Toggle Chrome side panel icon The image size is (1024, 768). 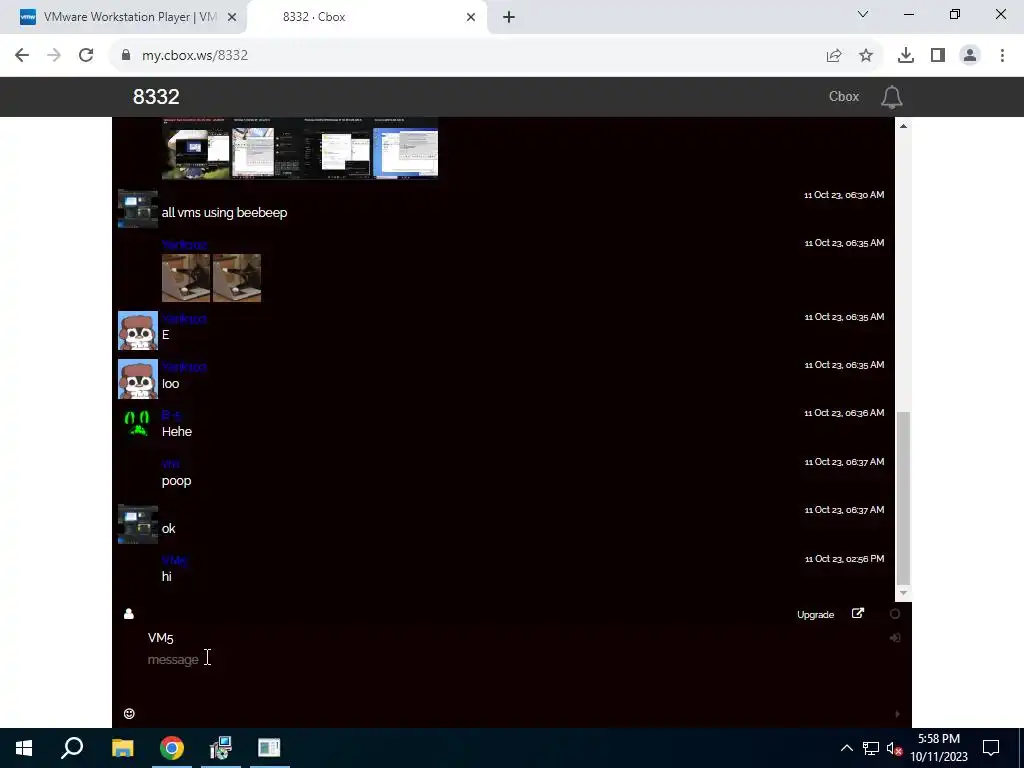tap(938, 56)
